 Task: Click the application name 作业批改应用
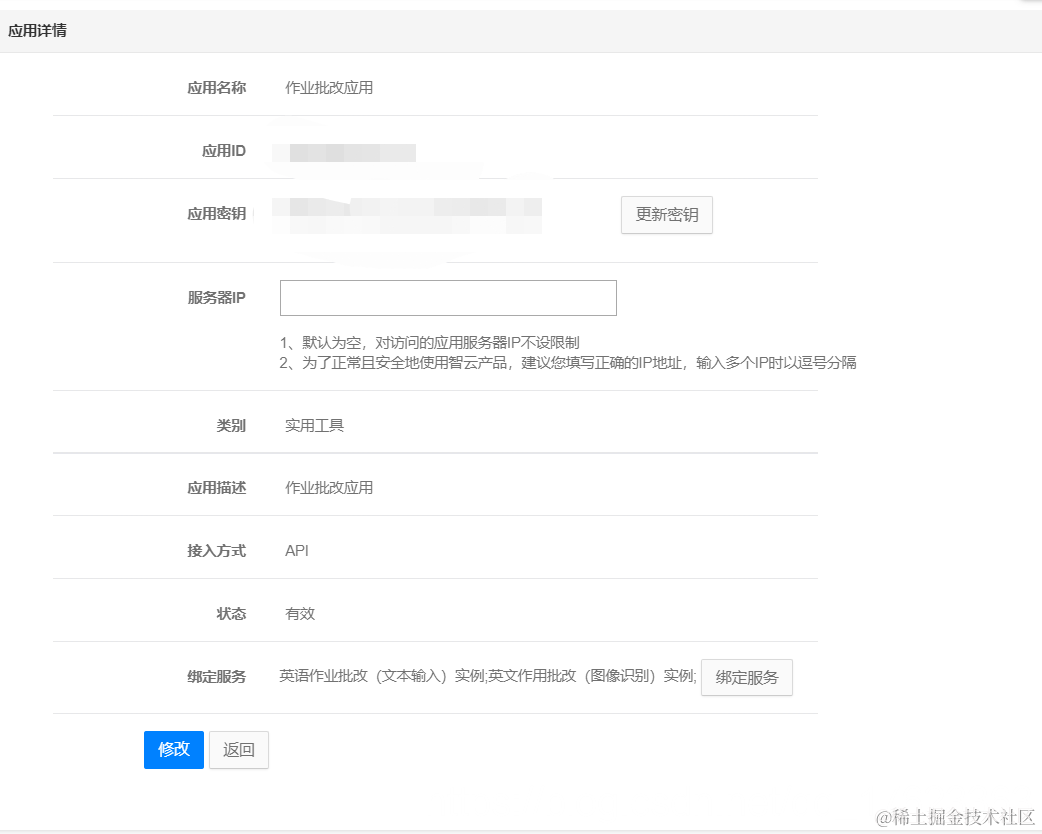328,87
